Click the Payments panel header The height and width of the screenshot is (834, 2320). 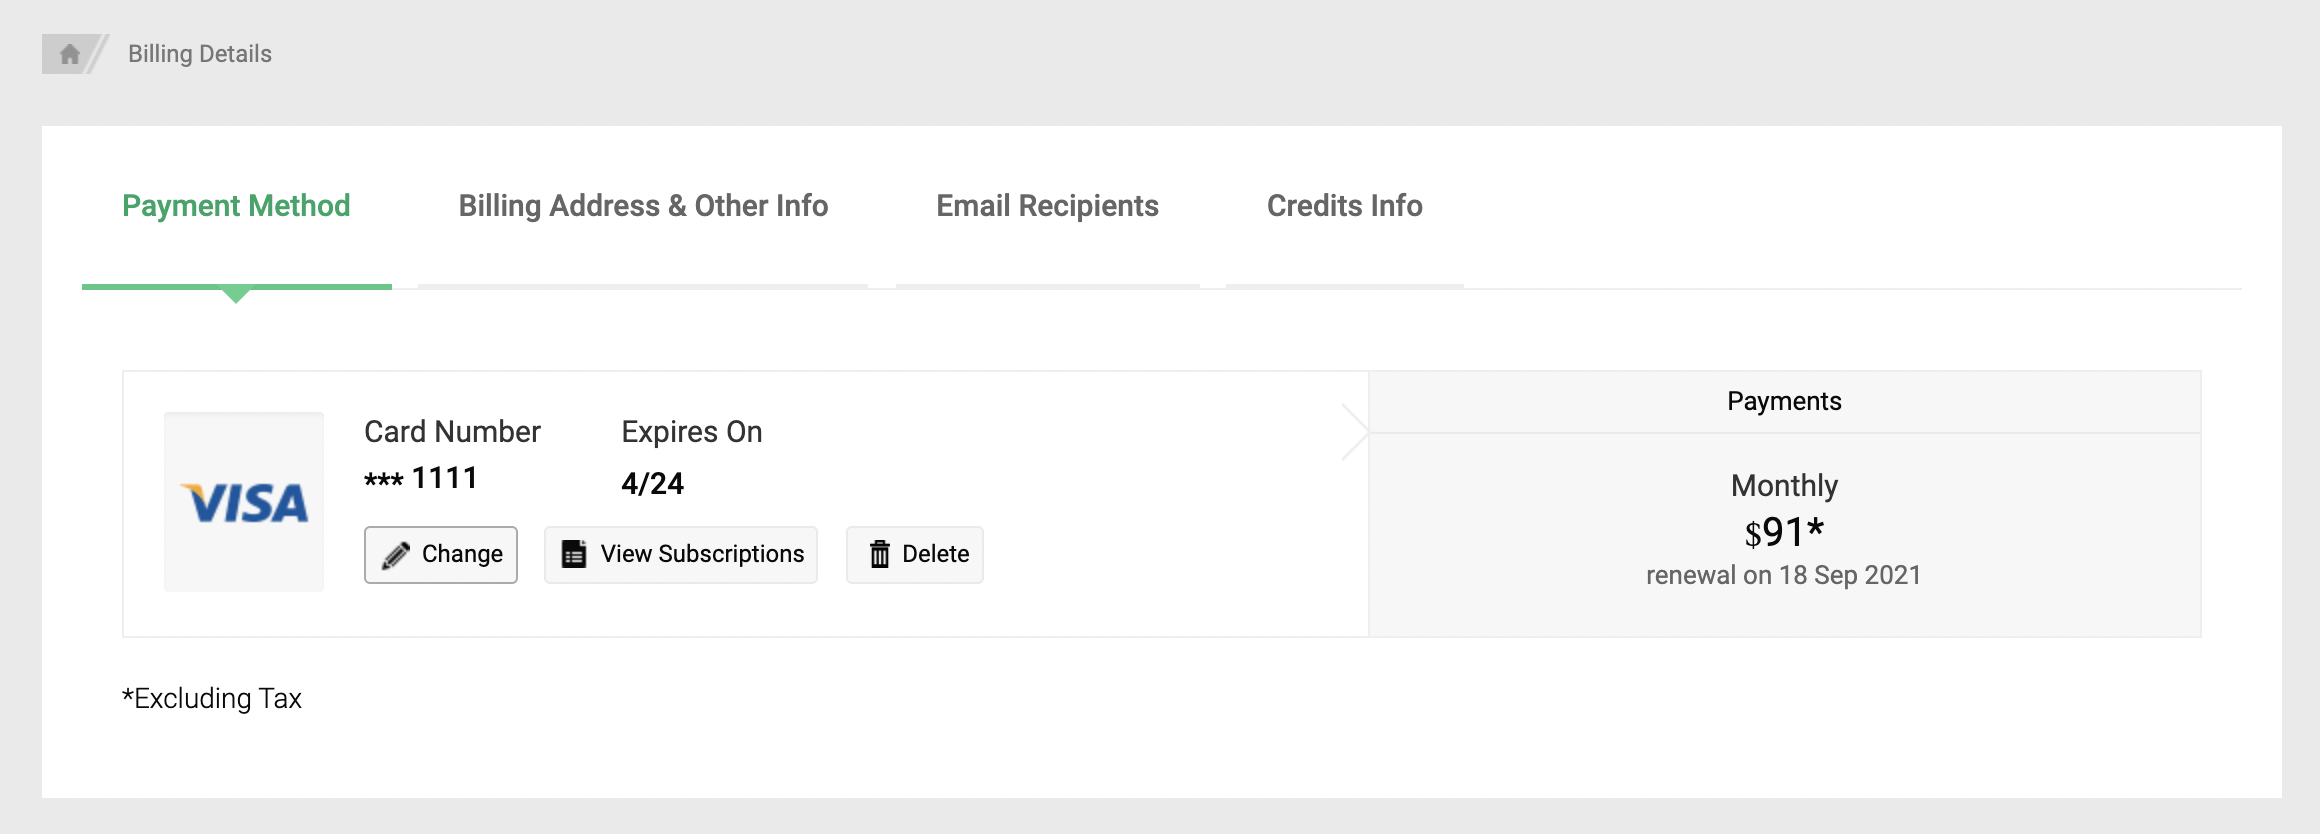pyautogui.click(x=1784, y=401)
